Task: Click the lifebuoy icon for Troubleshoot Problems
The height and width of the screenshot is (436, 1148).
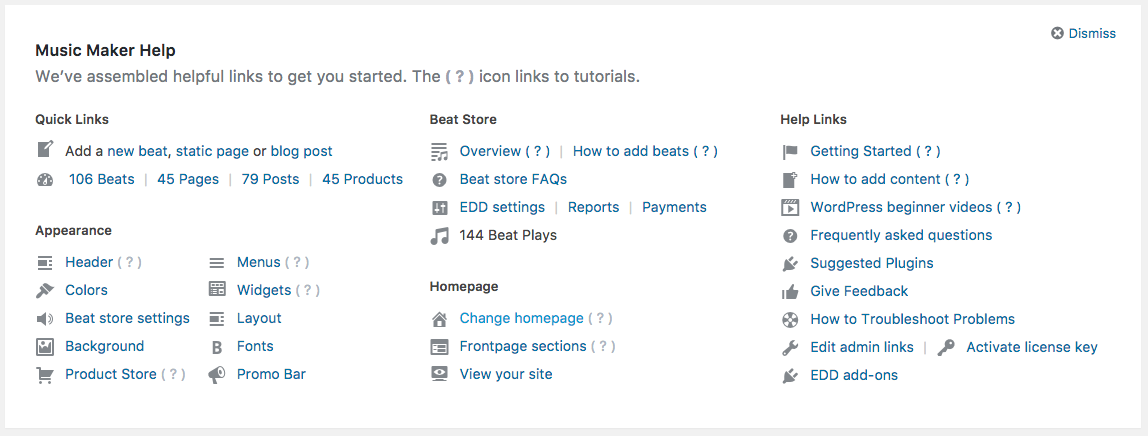Action: point(790,320)
